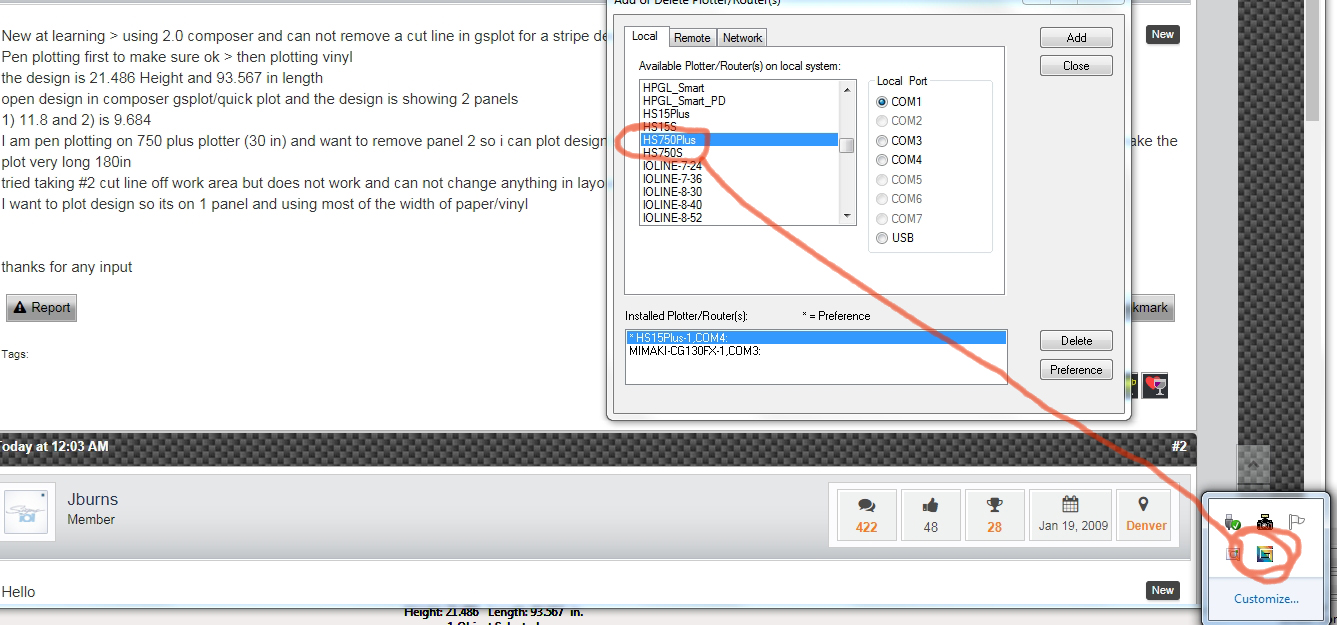Click the New badge on first post
Screen dimensions: 1337x625
[1163, 34]
